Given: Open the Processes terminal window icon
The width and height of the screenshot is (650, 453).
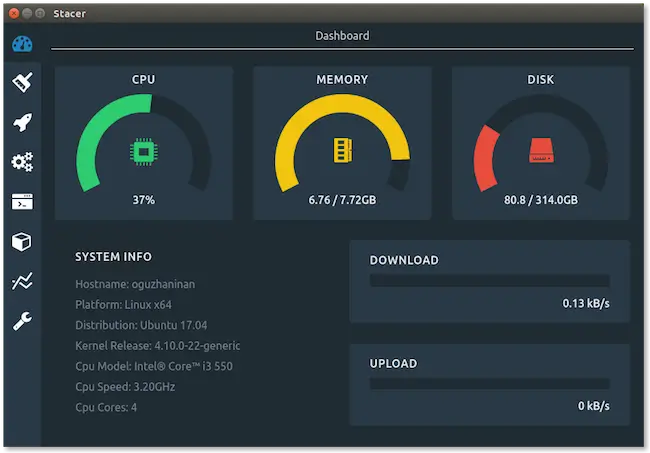Looking at the screenshot, I should pyautogui.click(x=22, y=201).
